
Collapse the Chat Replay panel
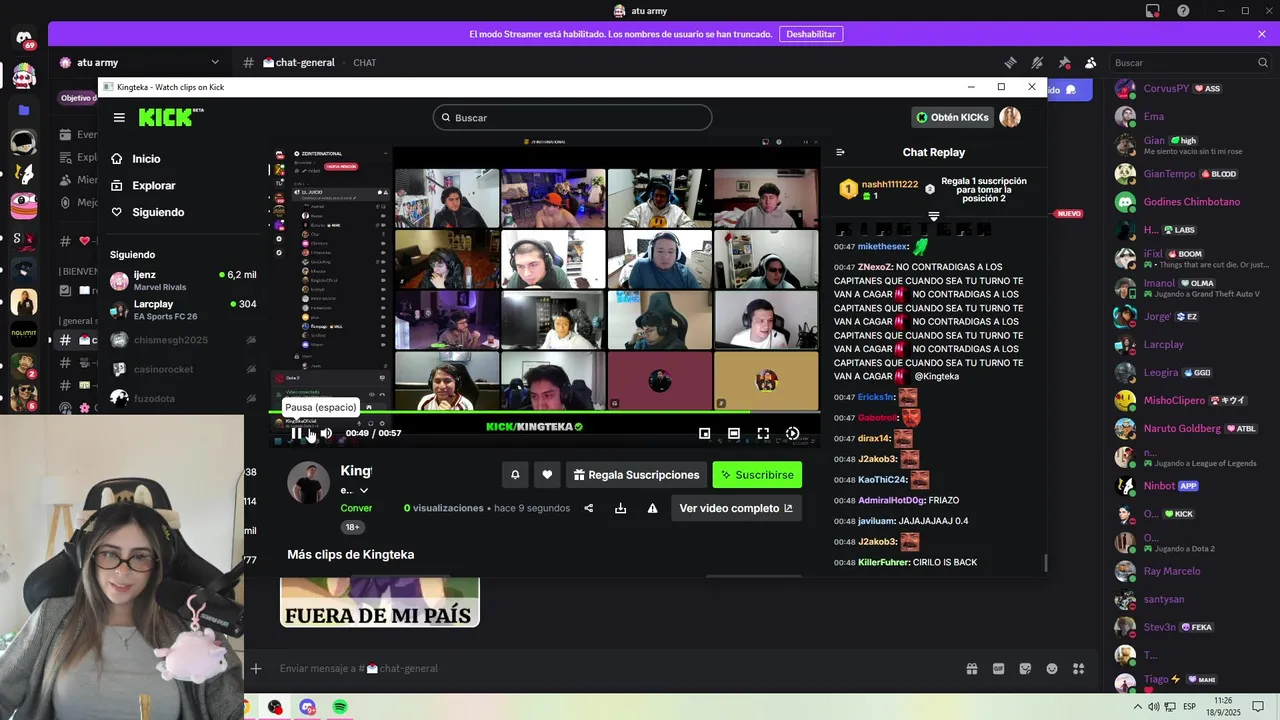840,152
